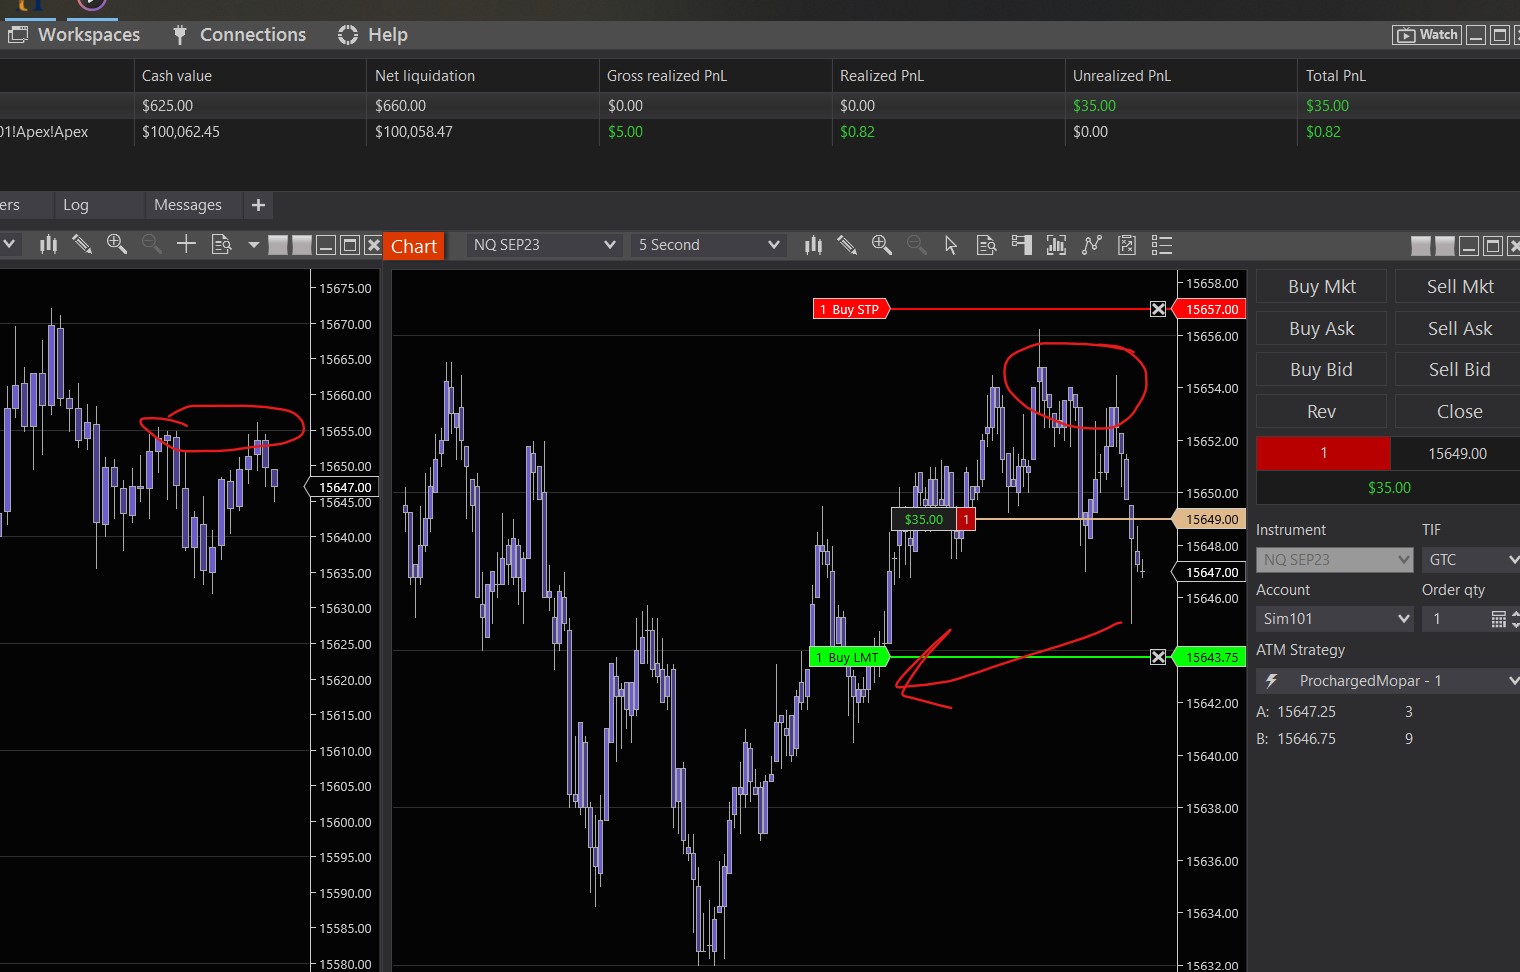
Task: Select the crosshair tool in left chart toolbar
Action: [x=186, y=244]
